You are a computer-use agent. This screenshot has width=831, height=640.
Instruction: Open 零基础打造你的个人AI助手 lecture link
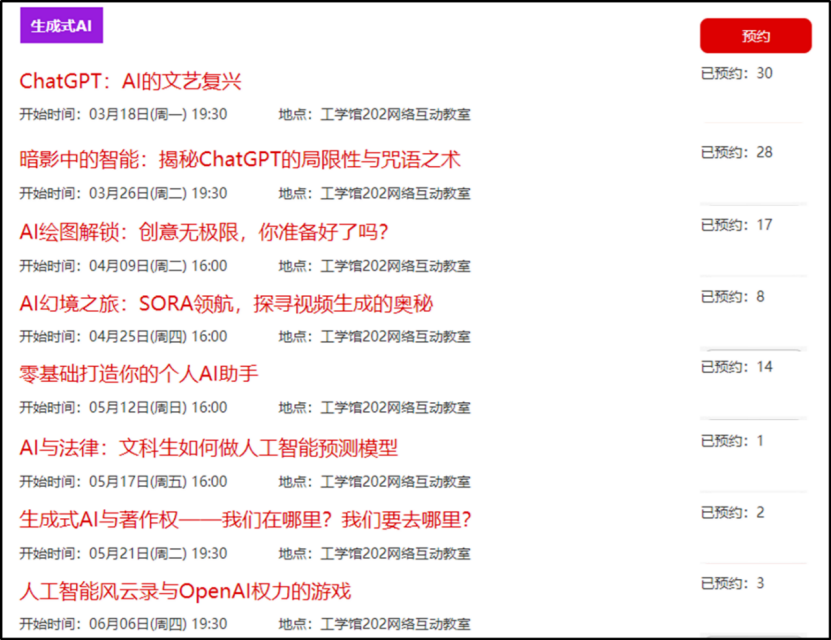point(139,374)
